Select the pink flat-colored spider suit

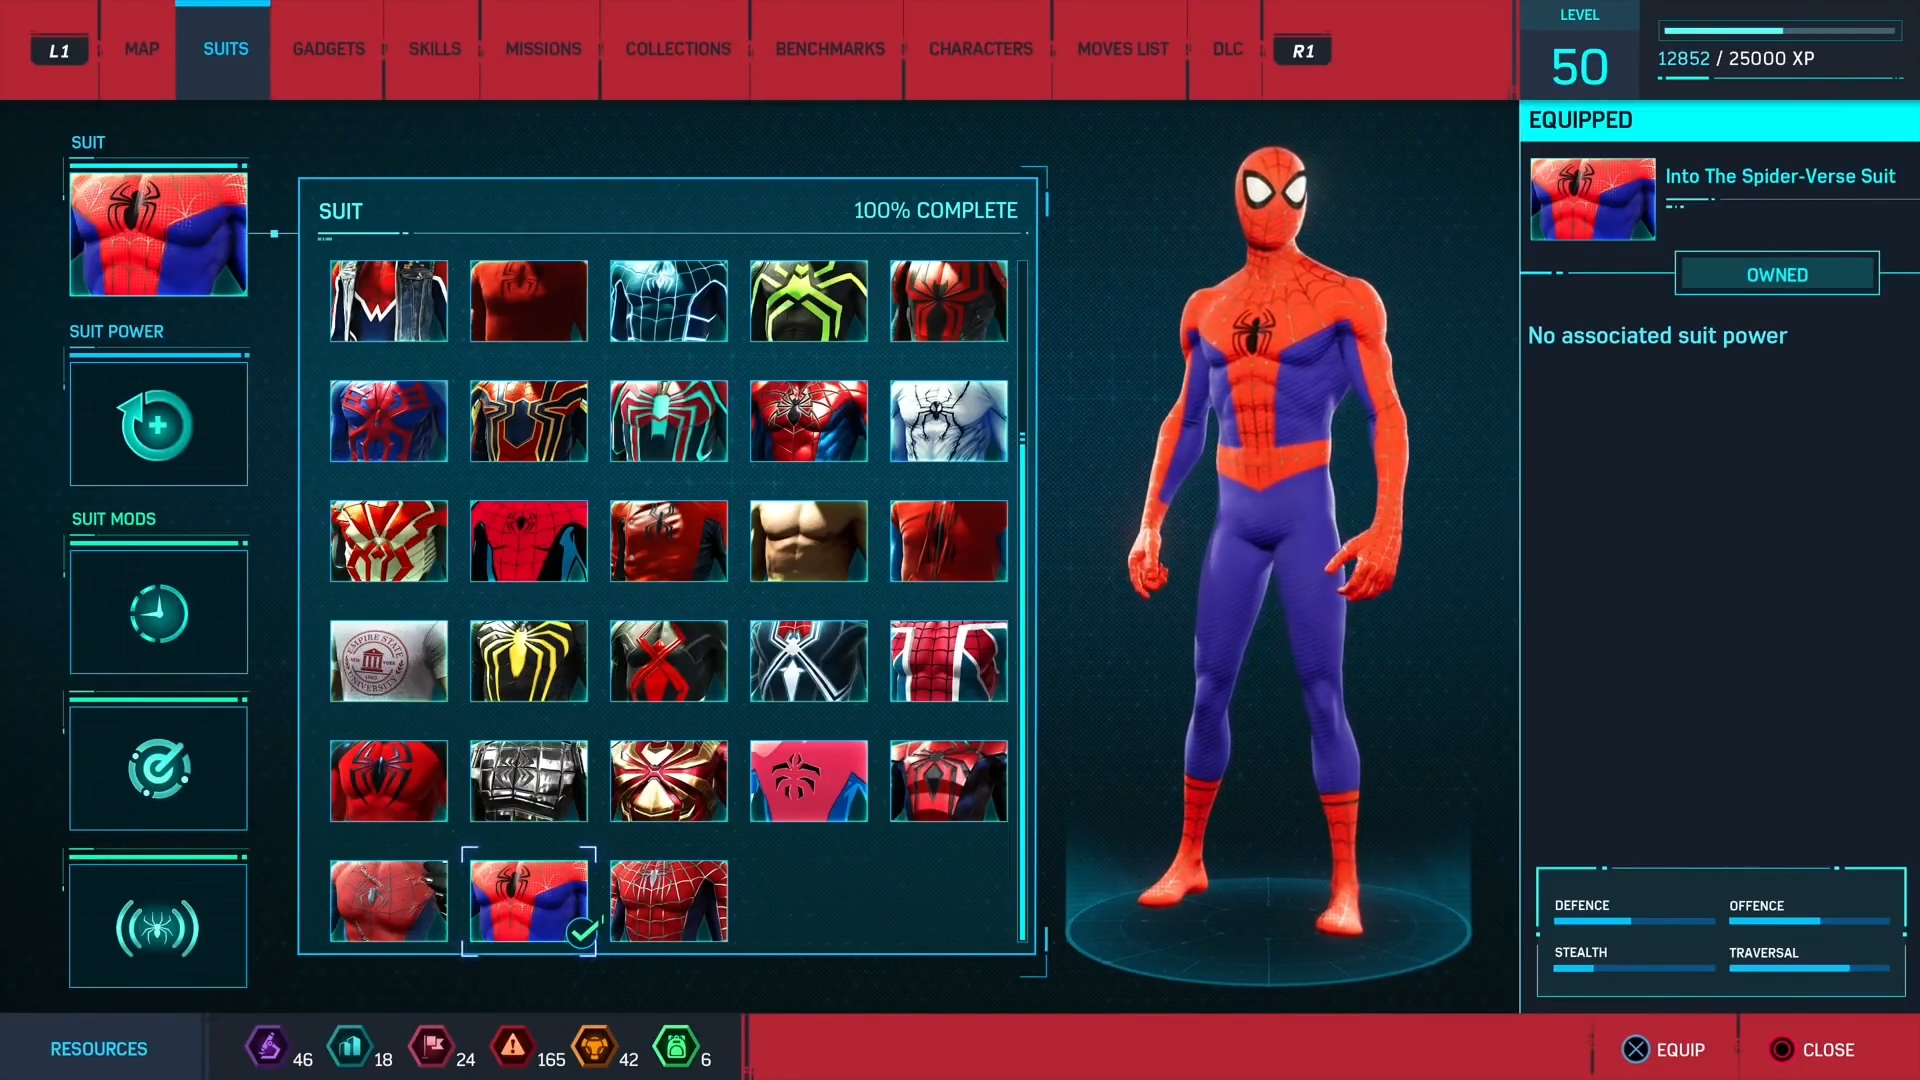[809, 781]
